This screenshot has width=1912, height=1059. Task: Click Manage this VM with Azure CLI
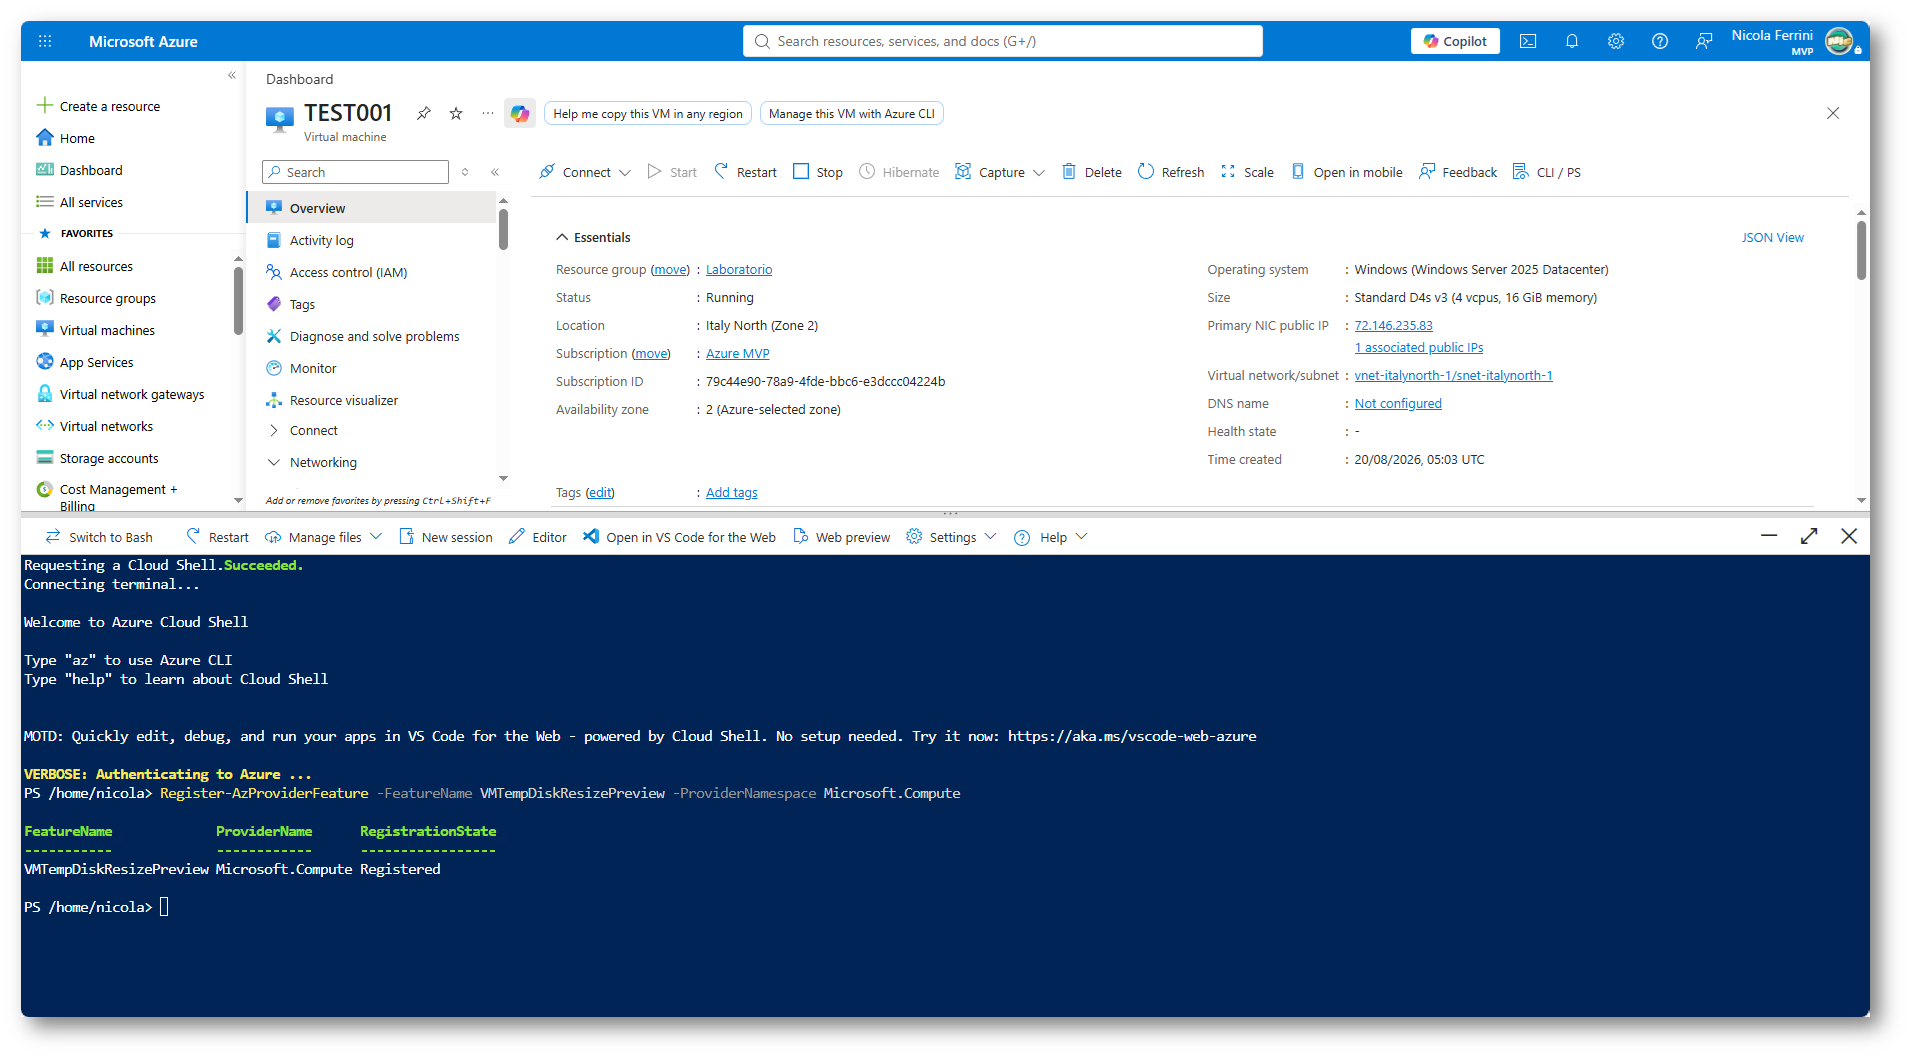coord(852,113)
